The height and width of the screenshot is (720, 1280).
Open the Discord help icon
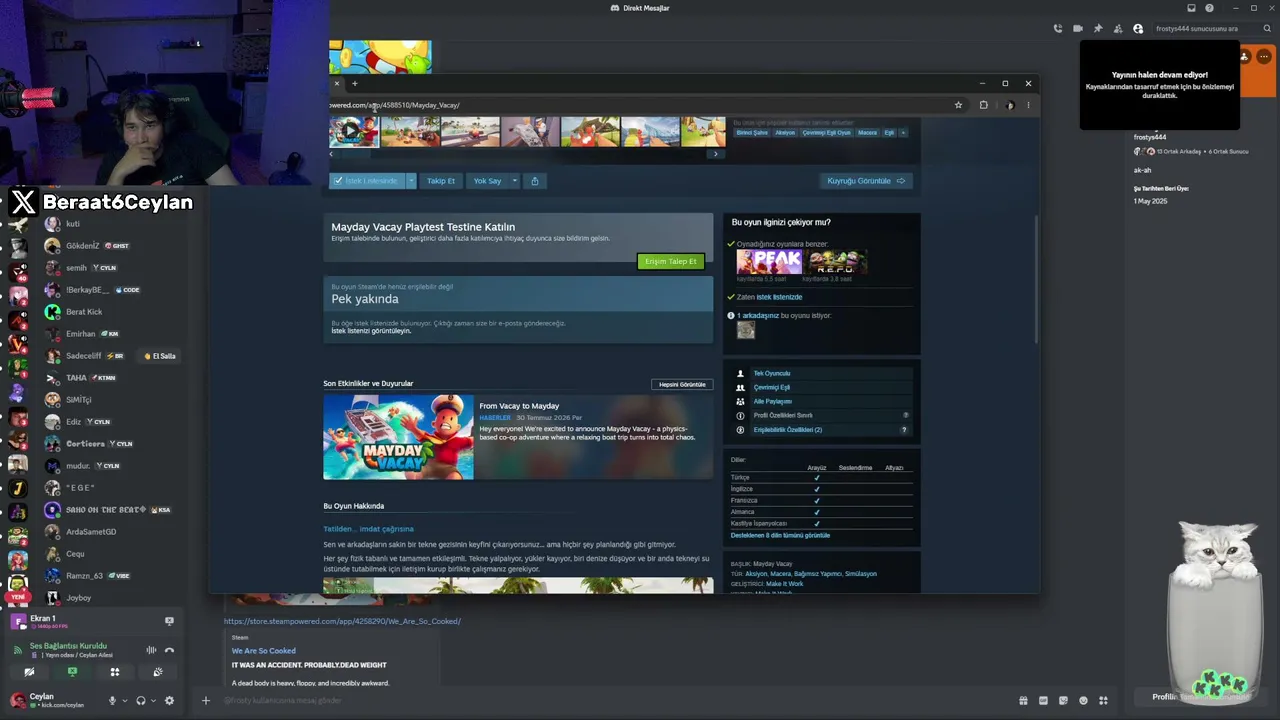click(1209, 8)
